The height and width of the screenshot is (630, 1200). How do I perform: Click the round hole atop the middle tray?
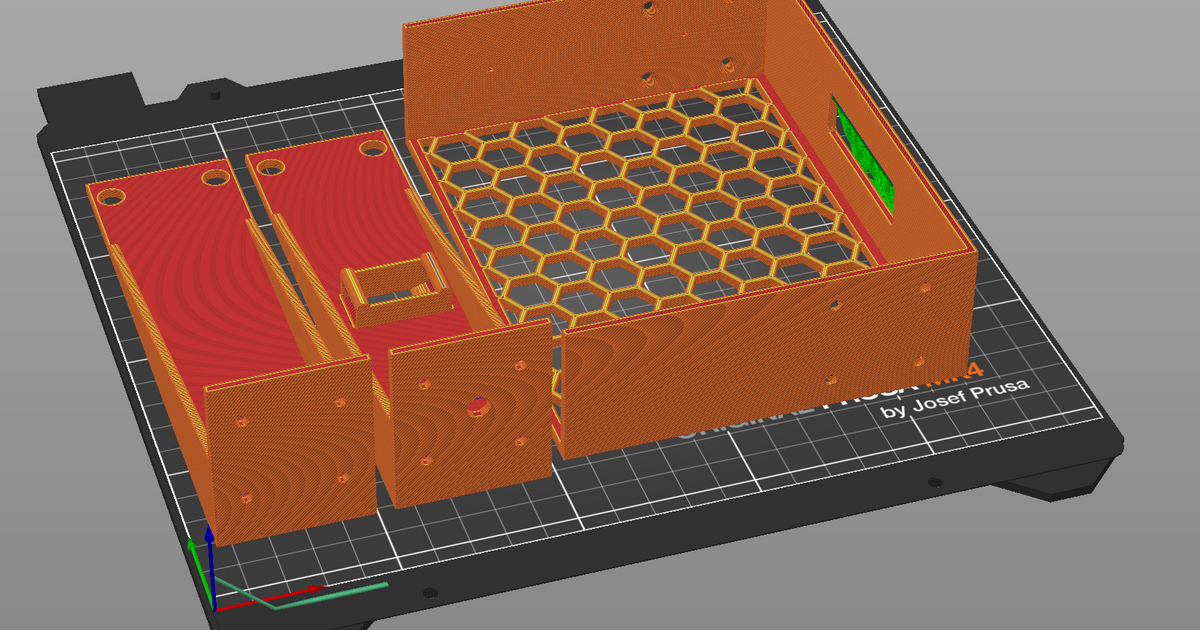[372, 148]
